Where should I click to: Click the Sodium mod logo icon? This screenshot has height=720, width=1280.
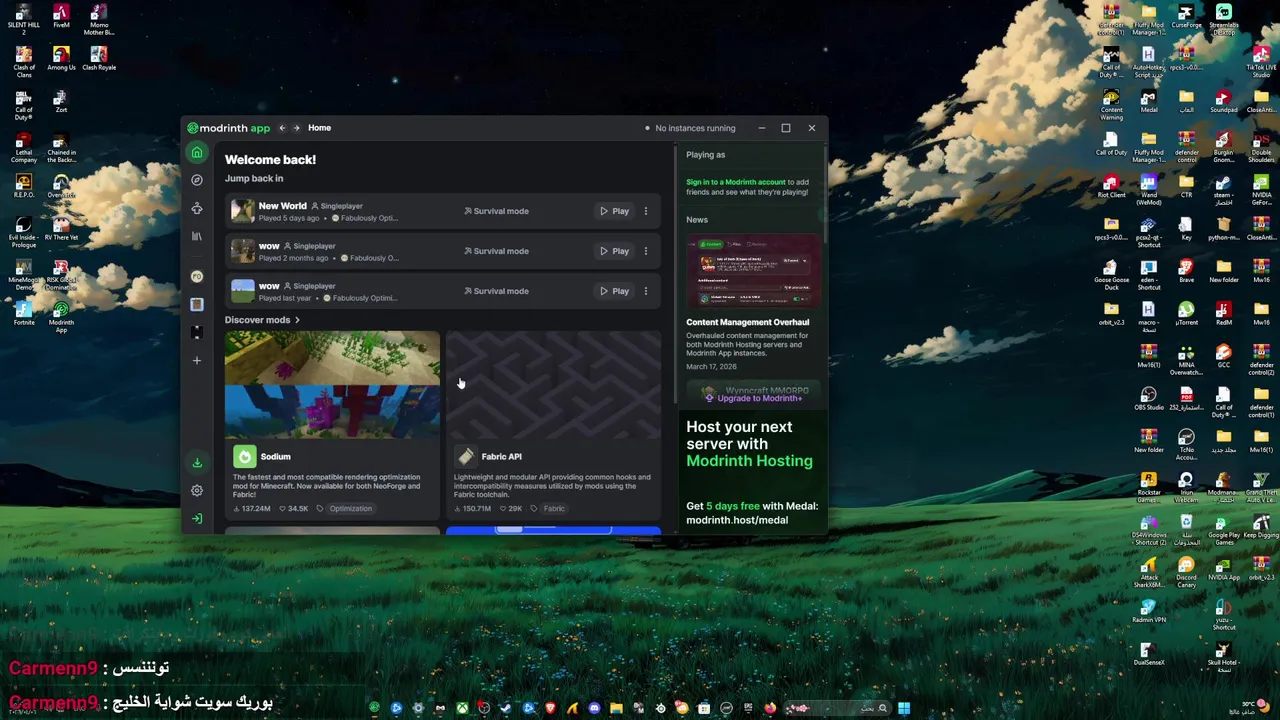tap(245, 457)
